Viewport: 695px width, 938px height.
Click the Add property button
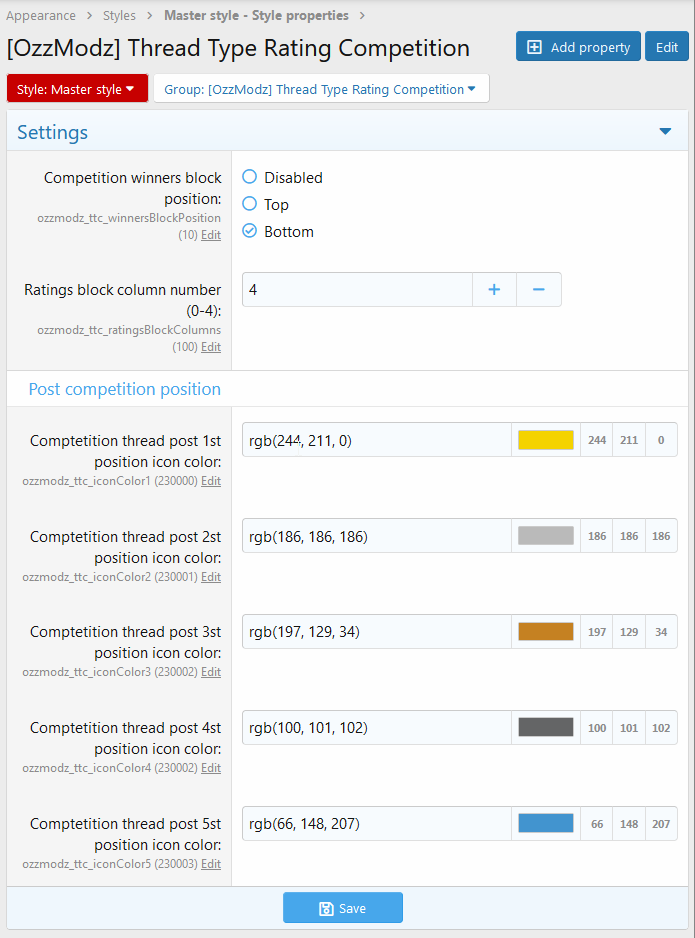(x=578, y=47)
